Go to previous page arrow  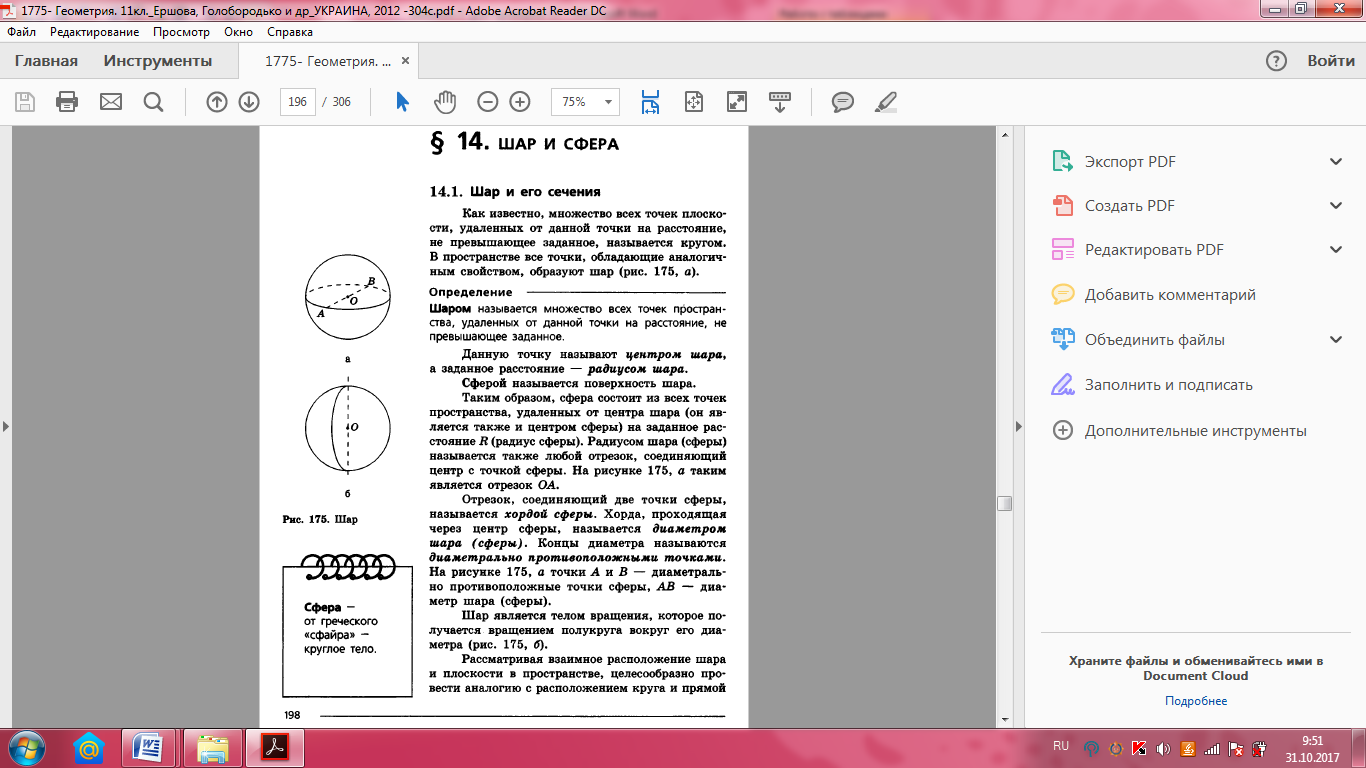217,102
